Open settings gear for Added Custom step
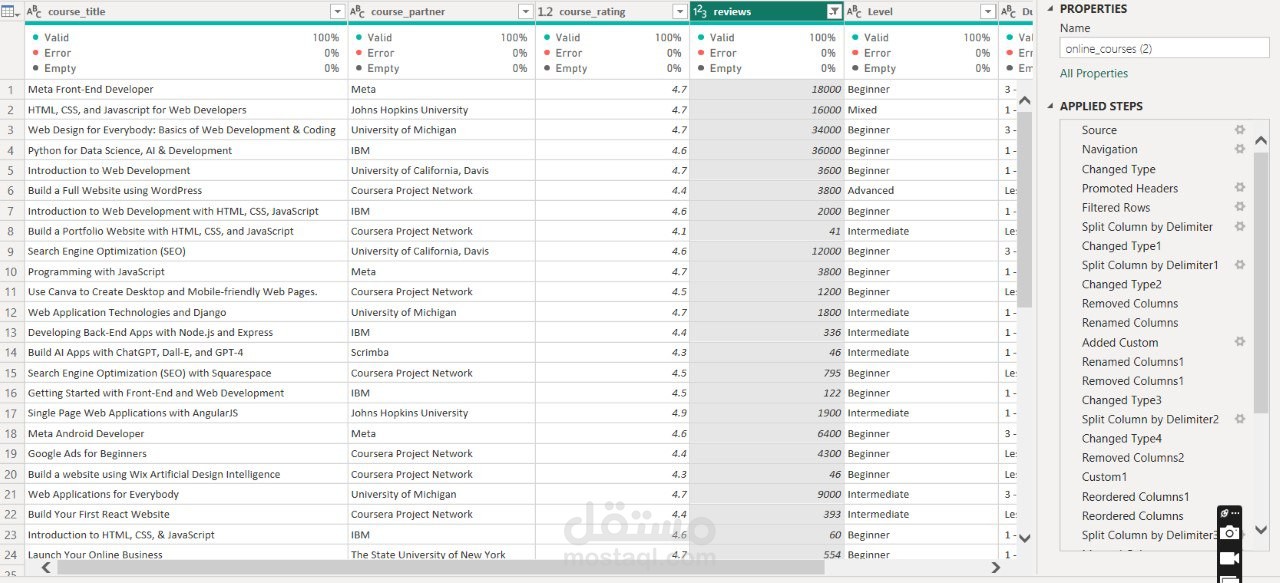1280x583 pixels. 1240,342
